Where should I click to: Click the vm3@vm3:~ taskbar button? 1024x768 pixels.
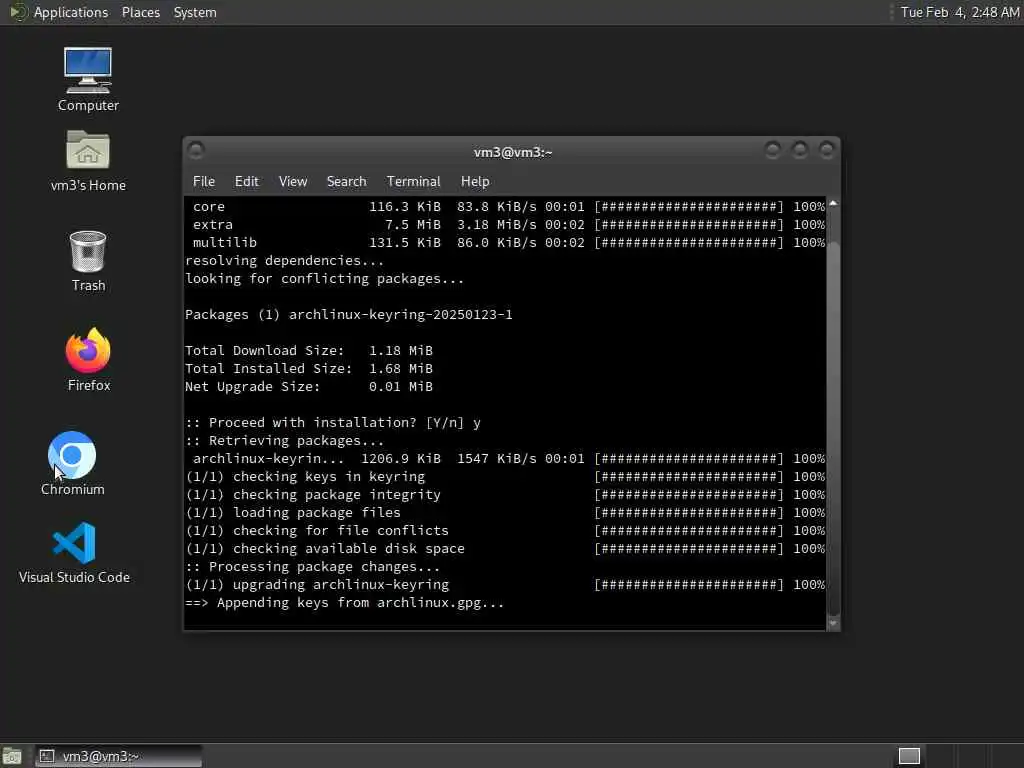click(x=118, y=756)
